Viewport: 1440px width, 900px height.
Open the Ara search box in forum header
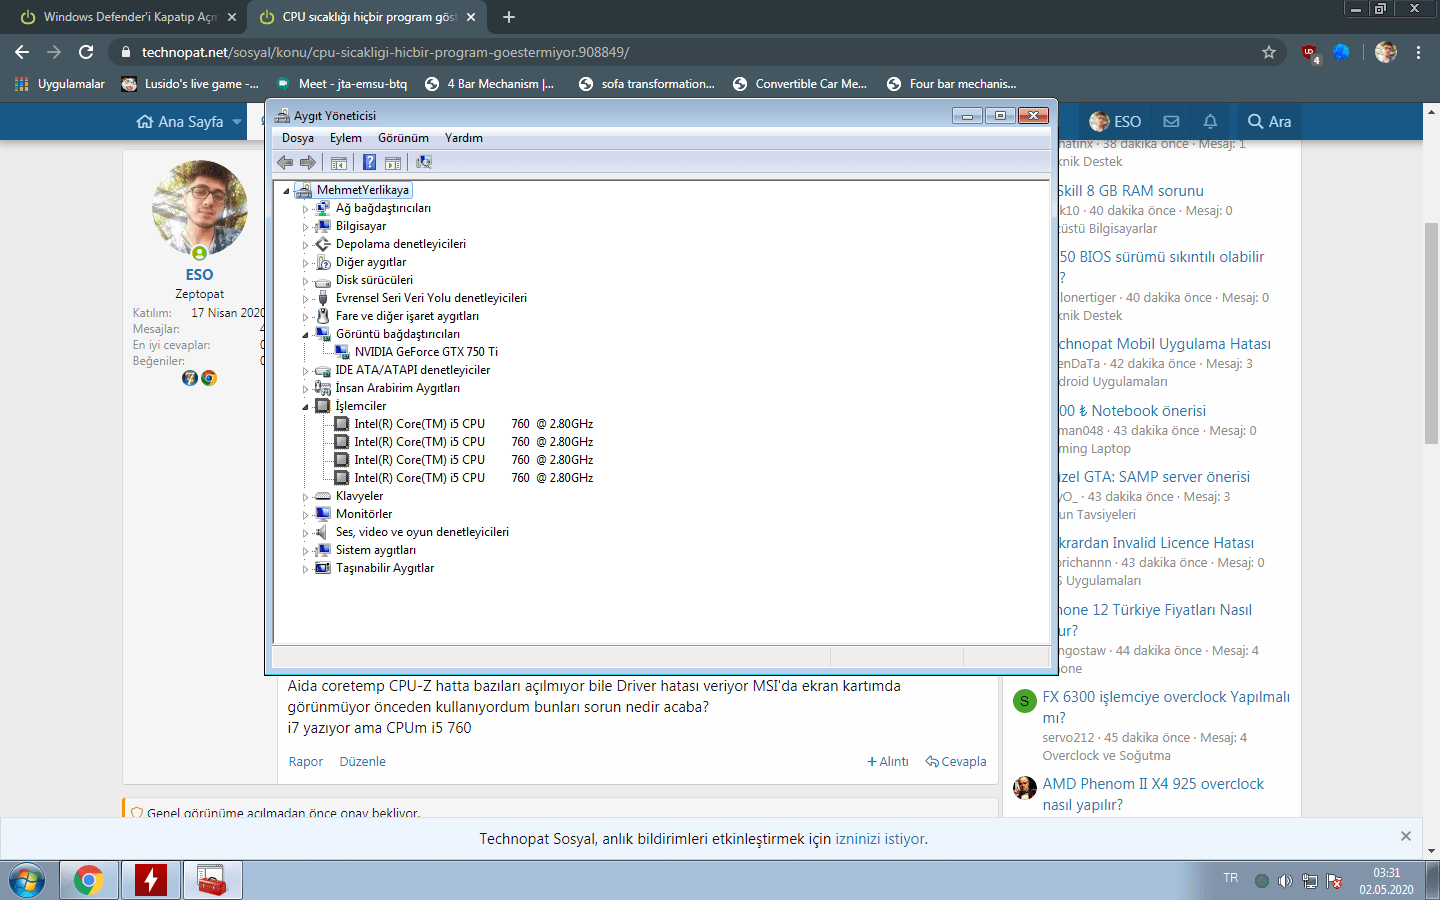point(1269,122)
